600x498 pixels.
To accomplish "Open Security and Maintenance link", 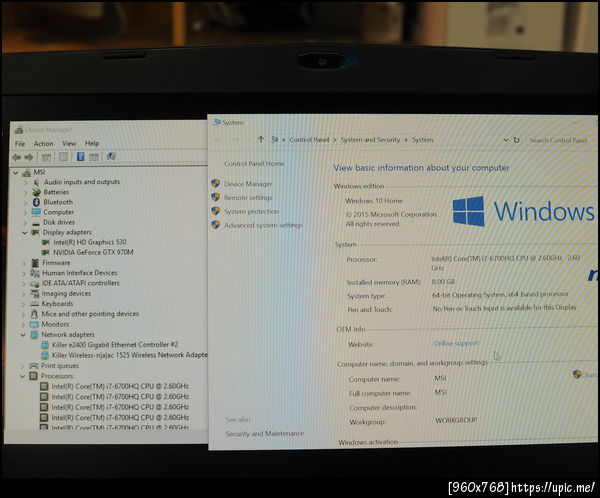I will 264,434.
